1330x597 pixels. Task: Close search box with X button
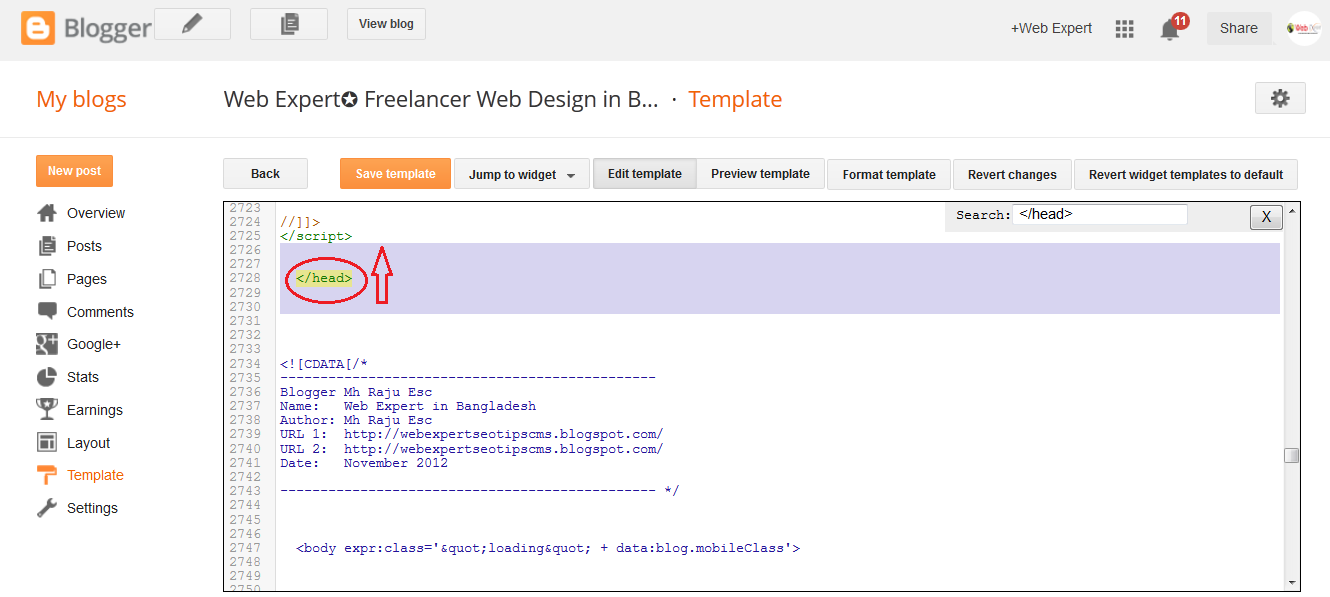[1266, 217]
